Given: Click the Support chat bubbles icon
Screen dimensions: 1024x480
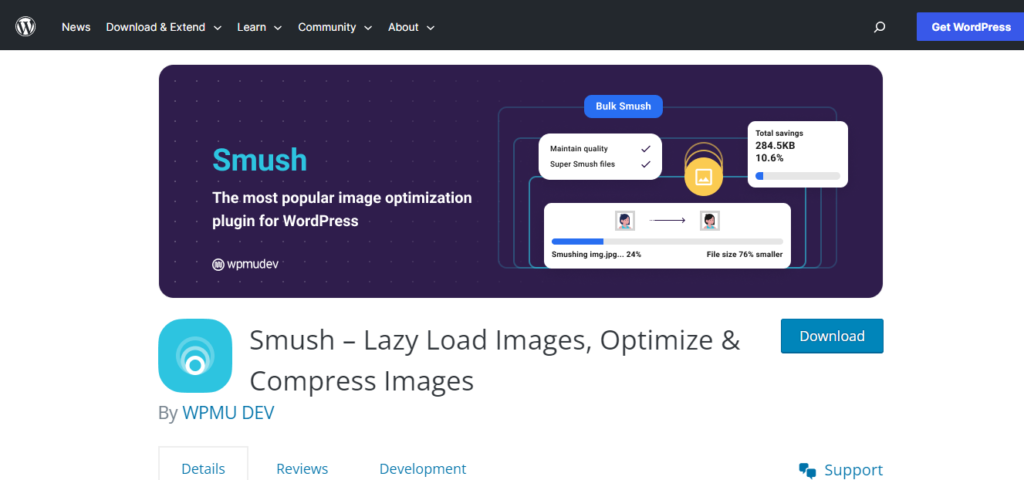Looking at the screenshot, I should pos(807,470).
